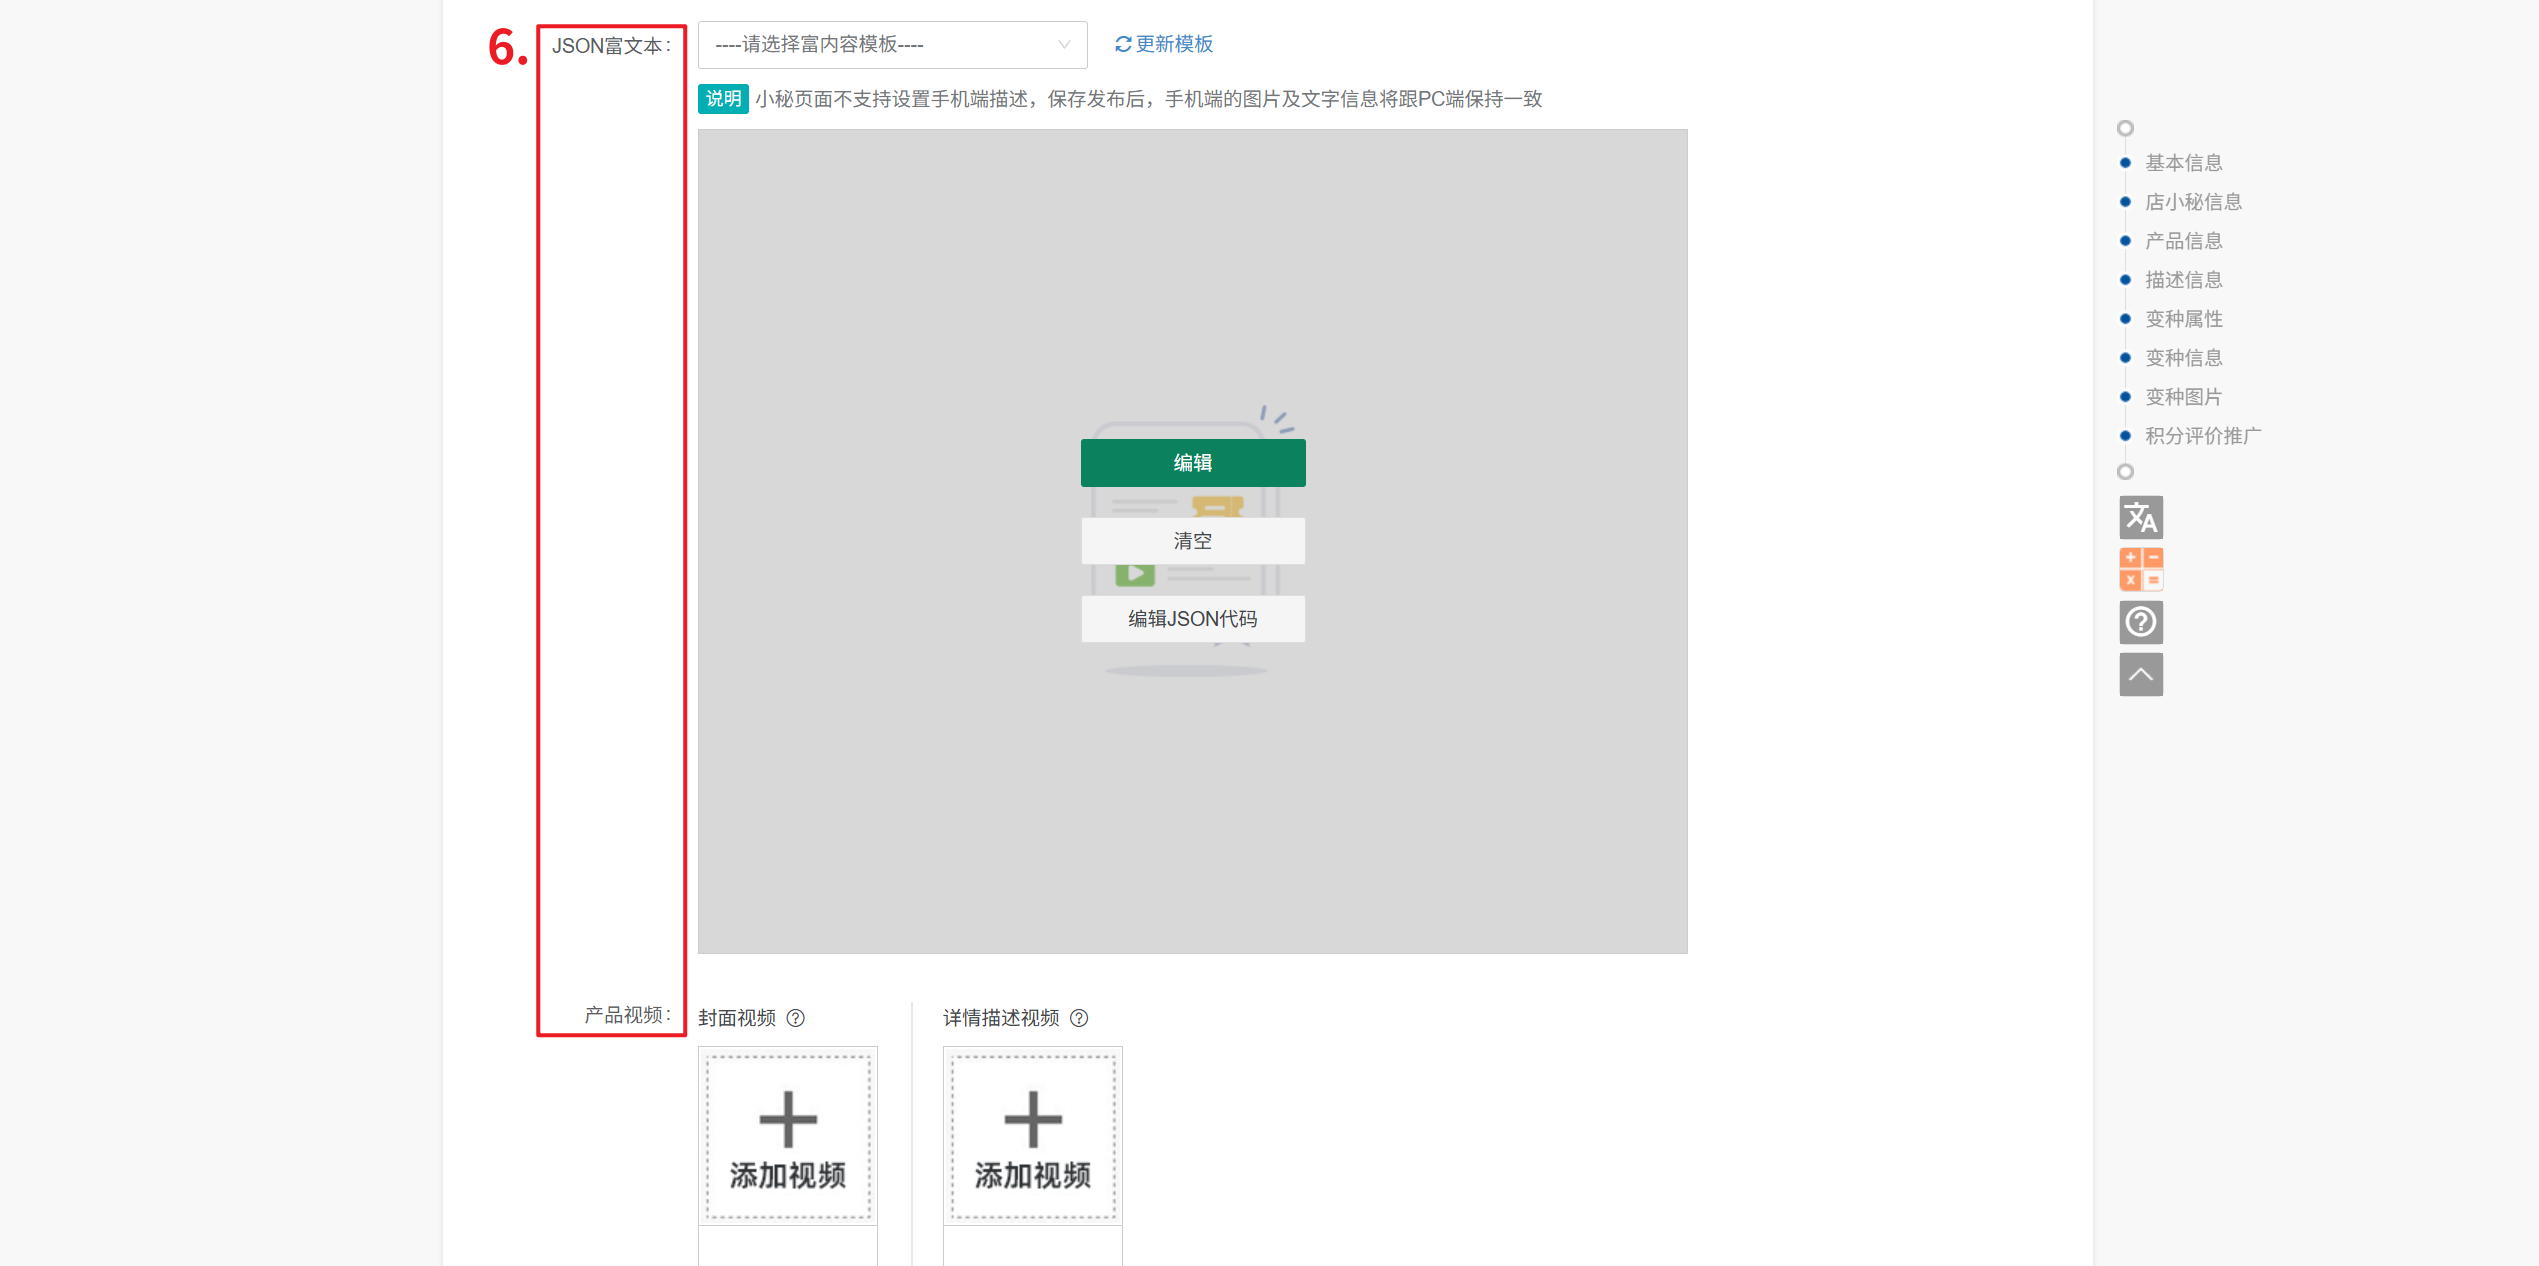The width and height of the screenshot is (2539, 1266).
Task: Go to 积分评价推广 section
Action: pyautogui.click(x=2202, y=436)
